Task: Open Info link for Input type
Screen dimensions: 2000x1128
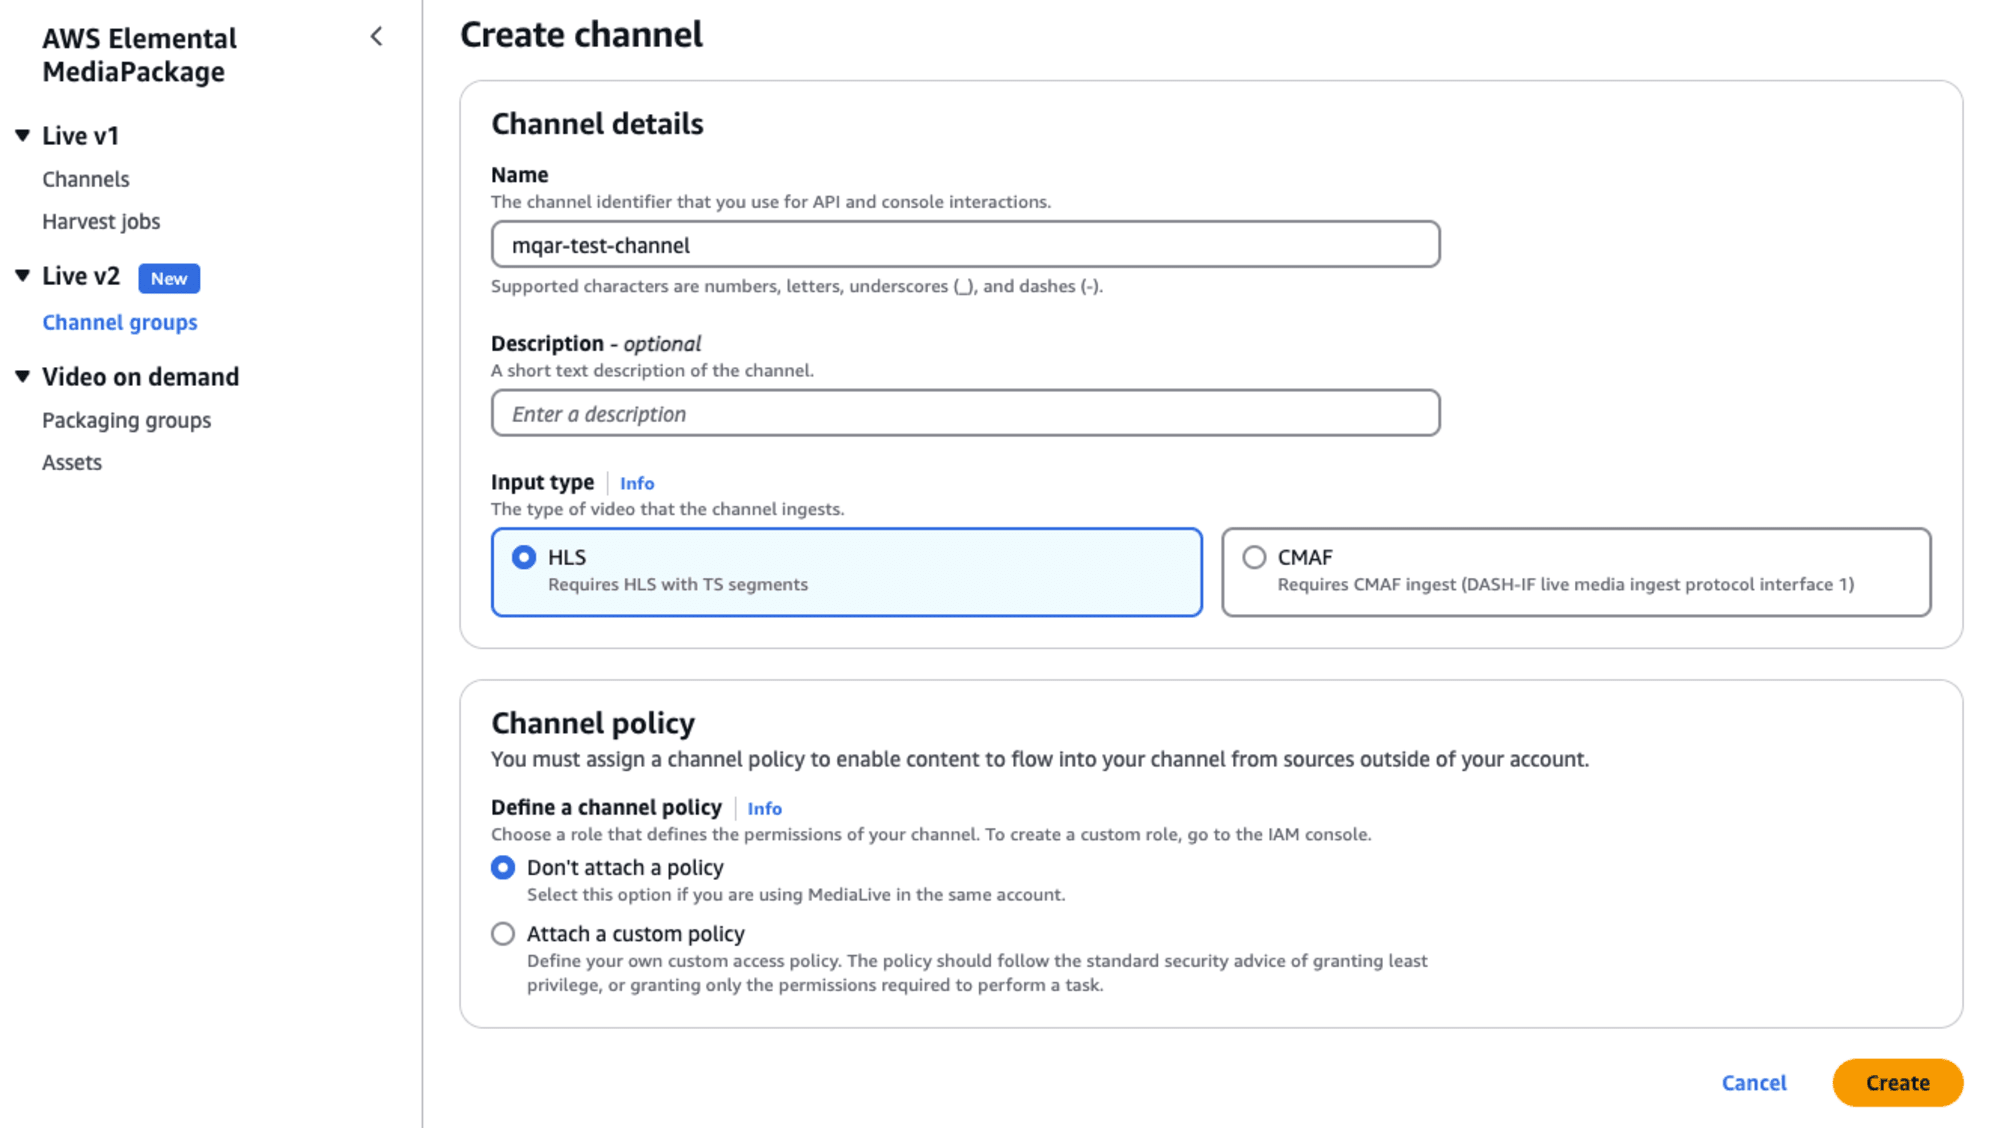Action: (637, 483)
